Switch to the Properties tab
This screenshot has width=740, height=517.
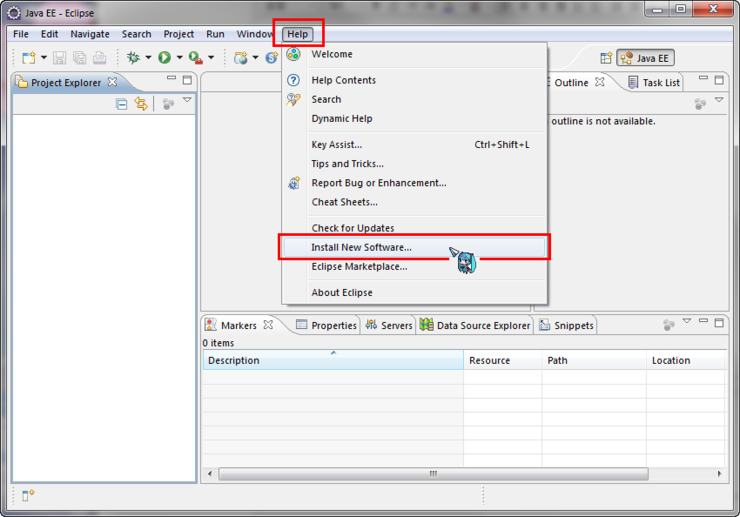[327, 325]
